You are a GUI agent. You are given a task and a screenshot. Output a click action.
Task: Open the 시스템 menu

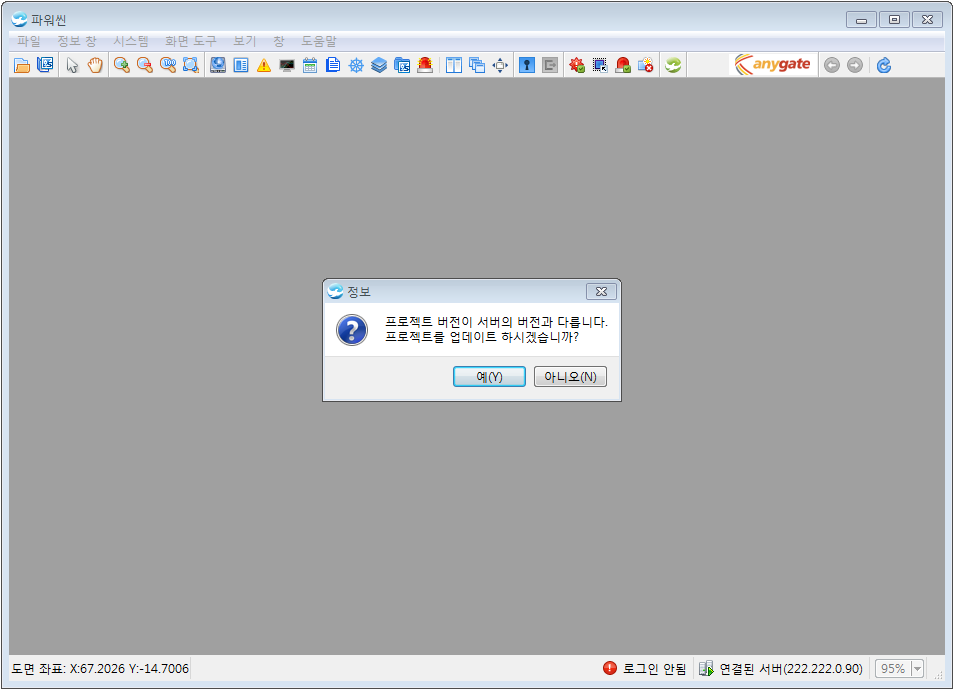tap(131, 41)
